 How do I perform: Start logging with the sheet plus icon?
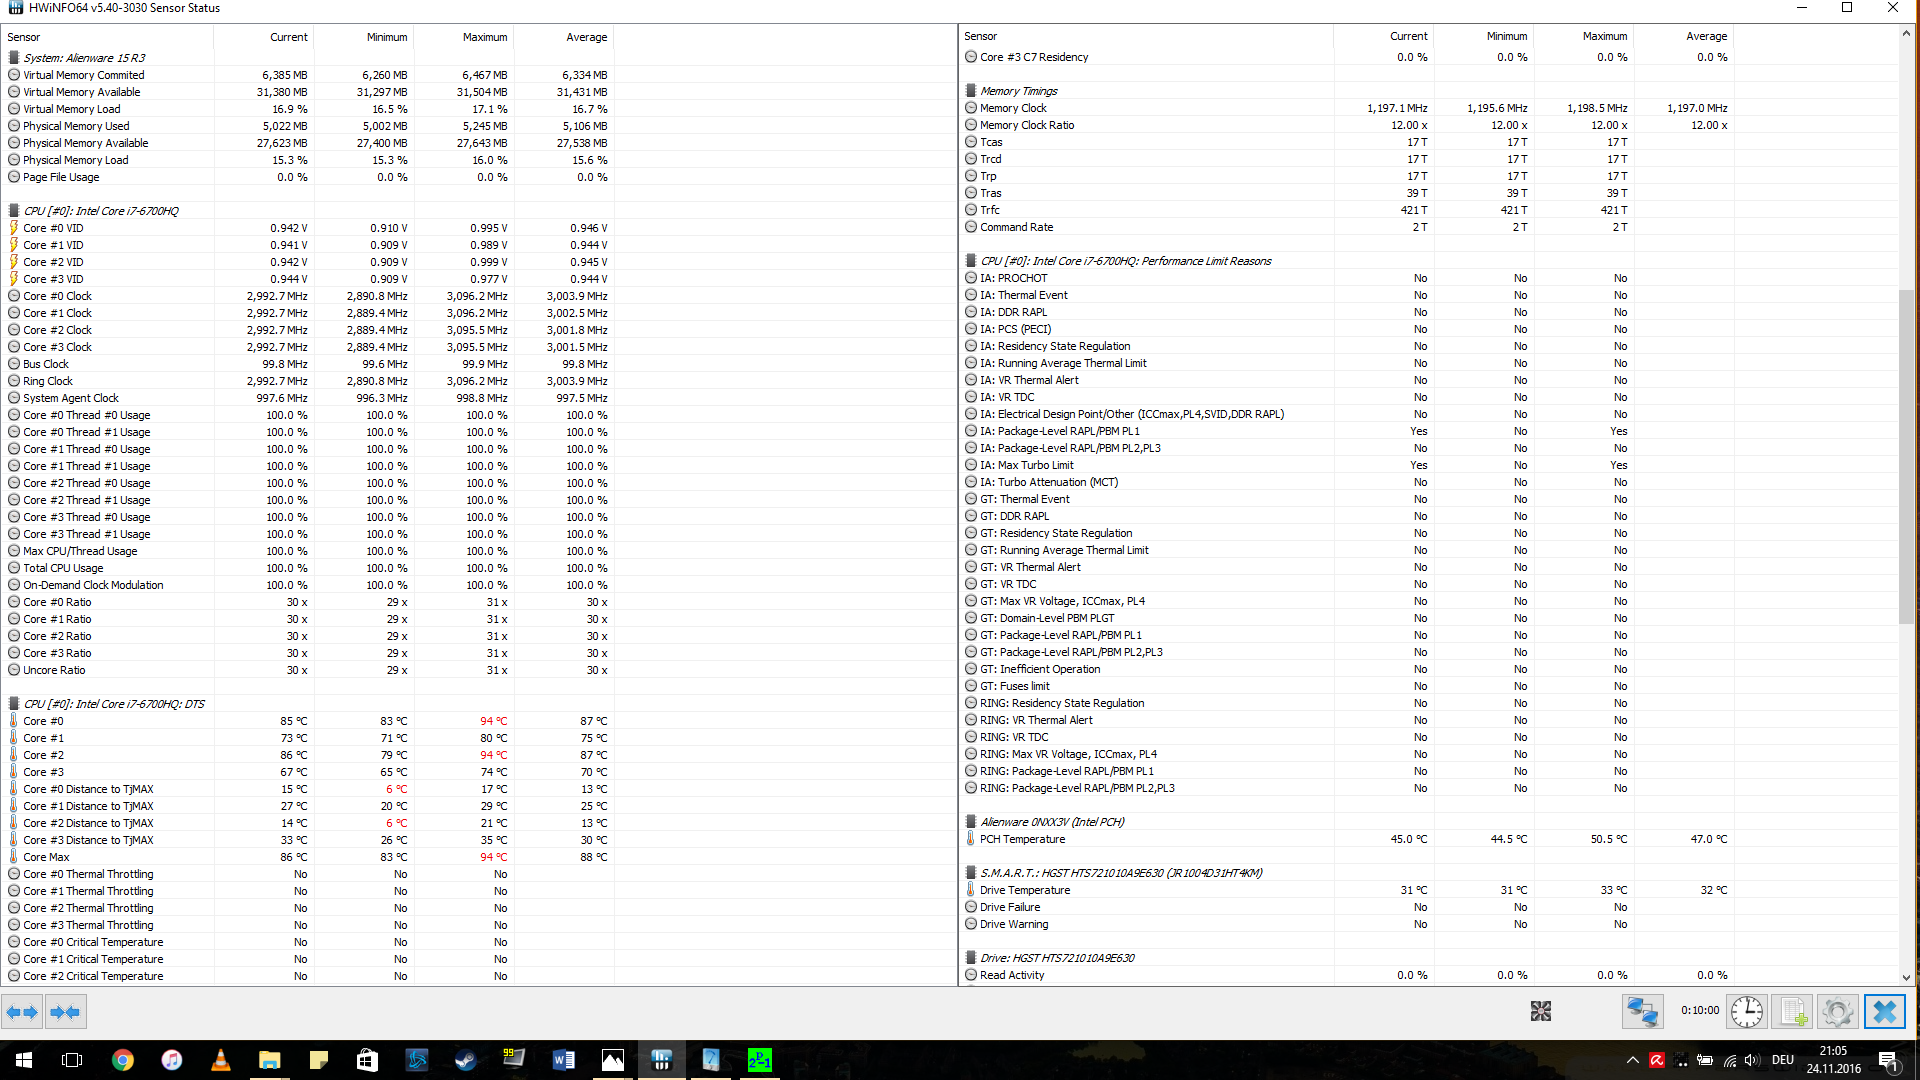tap(1793, 1012)
